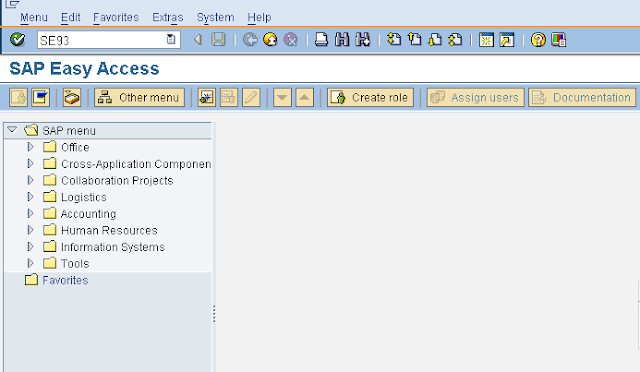This screenshot has height=372, width=640.
Task: Click the Find Next binoculars icon
Action: pos(362,40)
